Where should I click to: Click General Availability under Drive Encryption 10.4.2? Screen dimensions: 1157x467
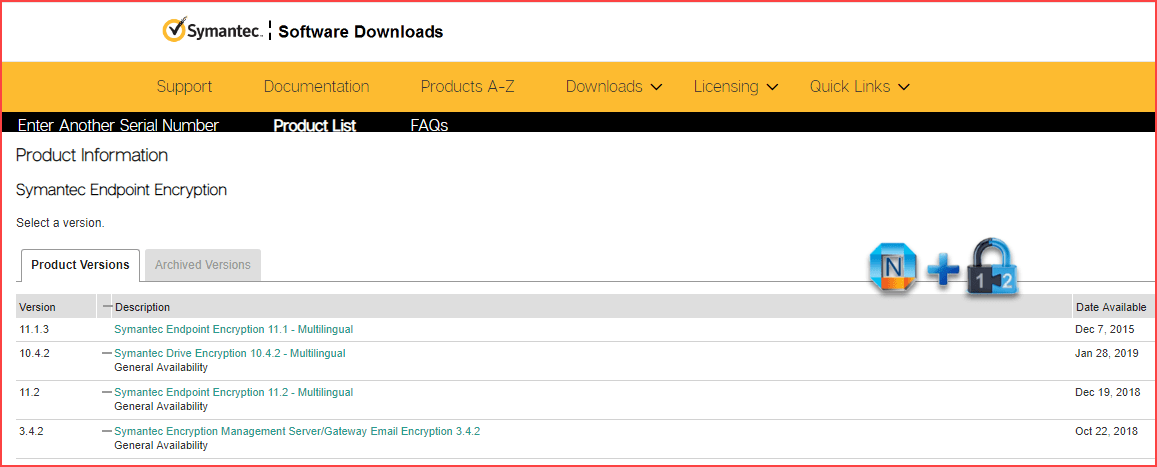click(161, 367)
